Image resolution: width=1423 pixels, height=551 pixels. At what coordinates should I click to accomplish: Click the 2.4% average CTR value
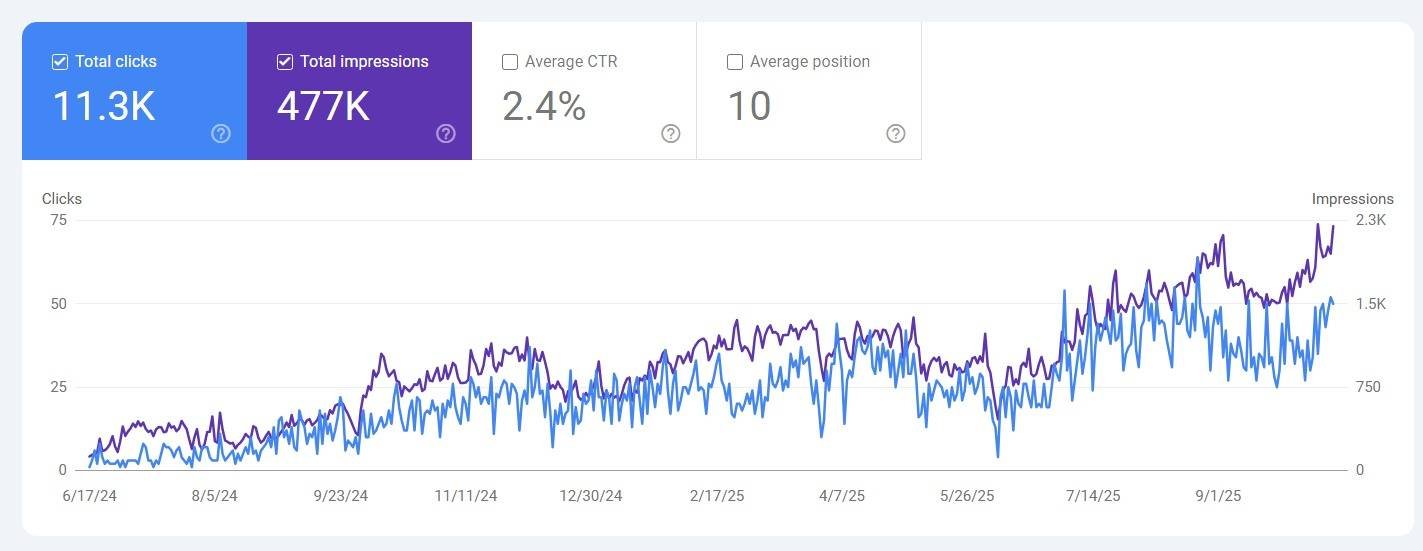[544, 106]
